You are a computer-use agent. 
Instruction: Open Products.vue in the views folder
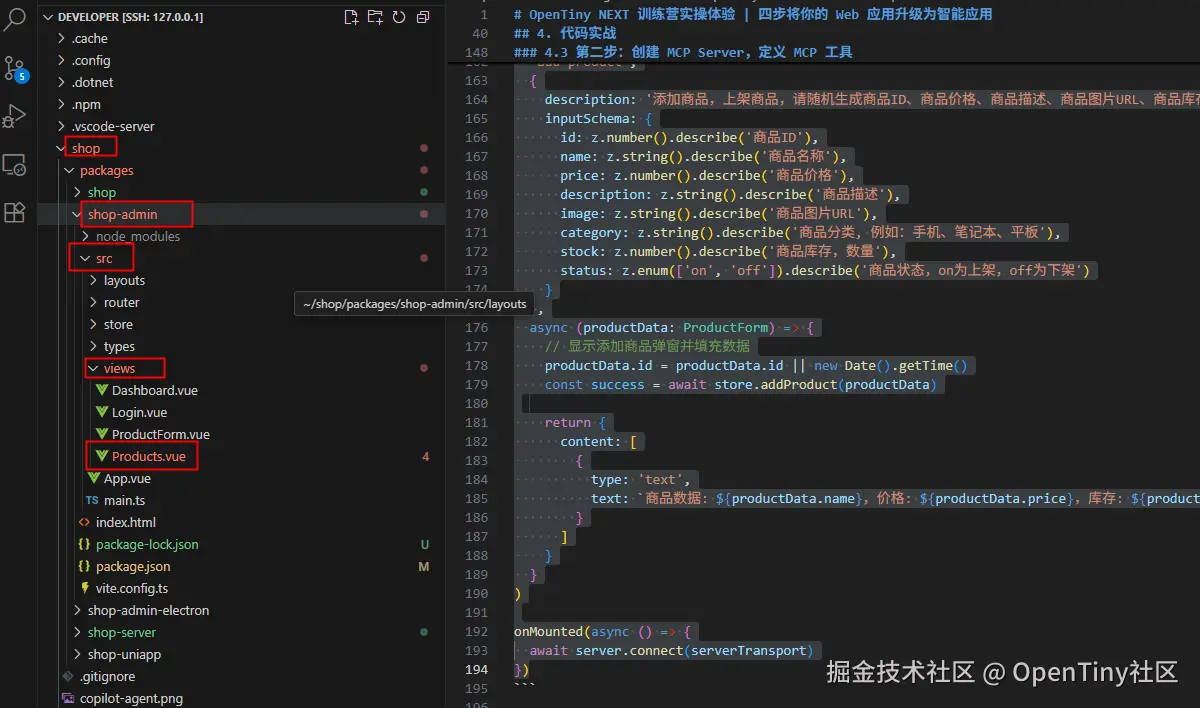(149, 456)
